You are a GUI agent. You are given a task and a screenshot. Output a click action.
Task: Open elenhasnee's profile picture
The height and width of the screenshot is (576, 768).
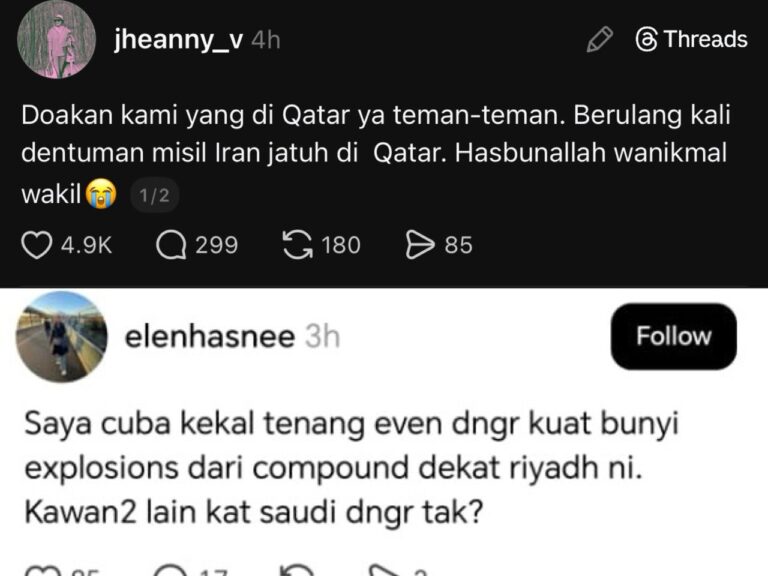pyautogui.click(x=56, y=336)
